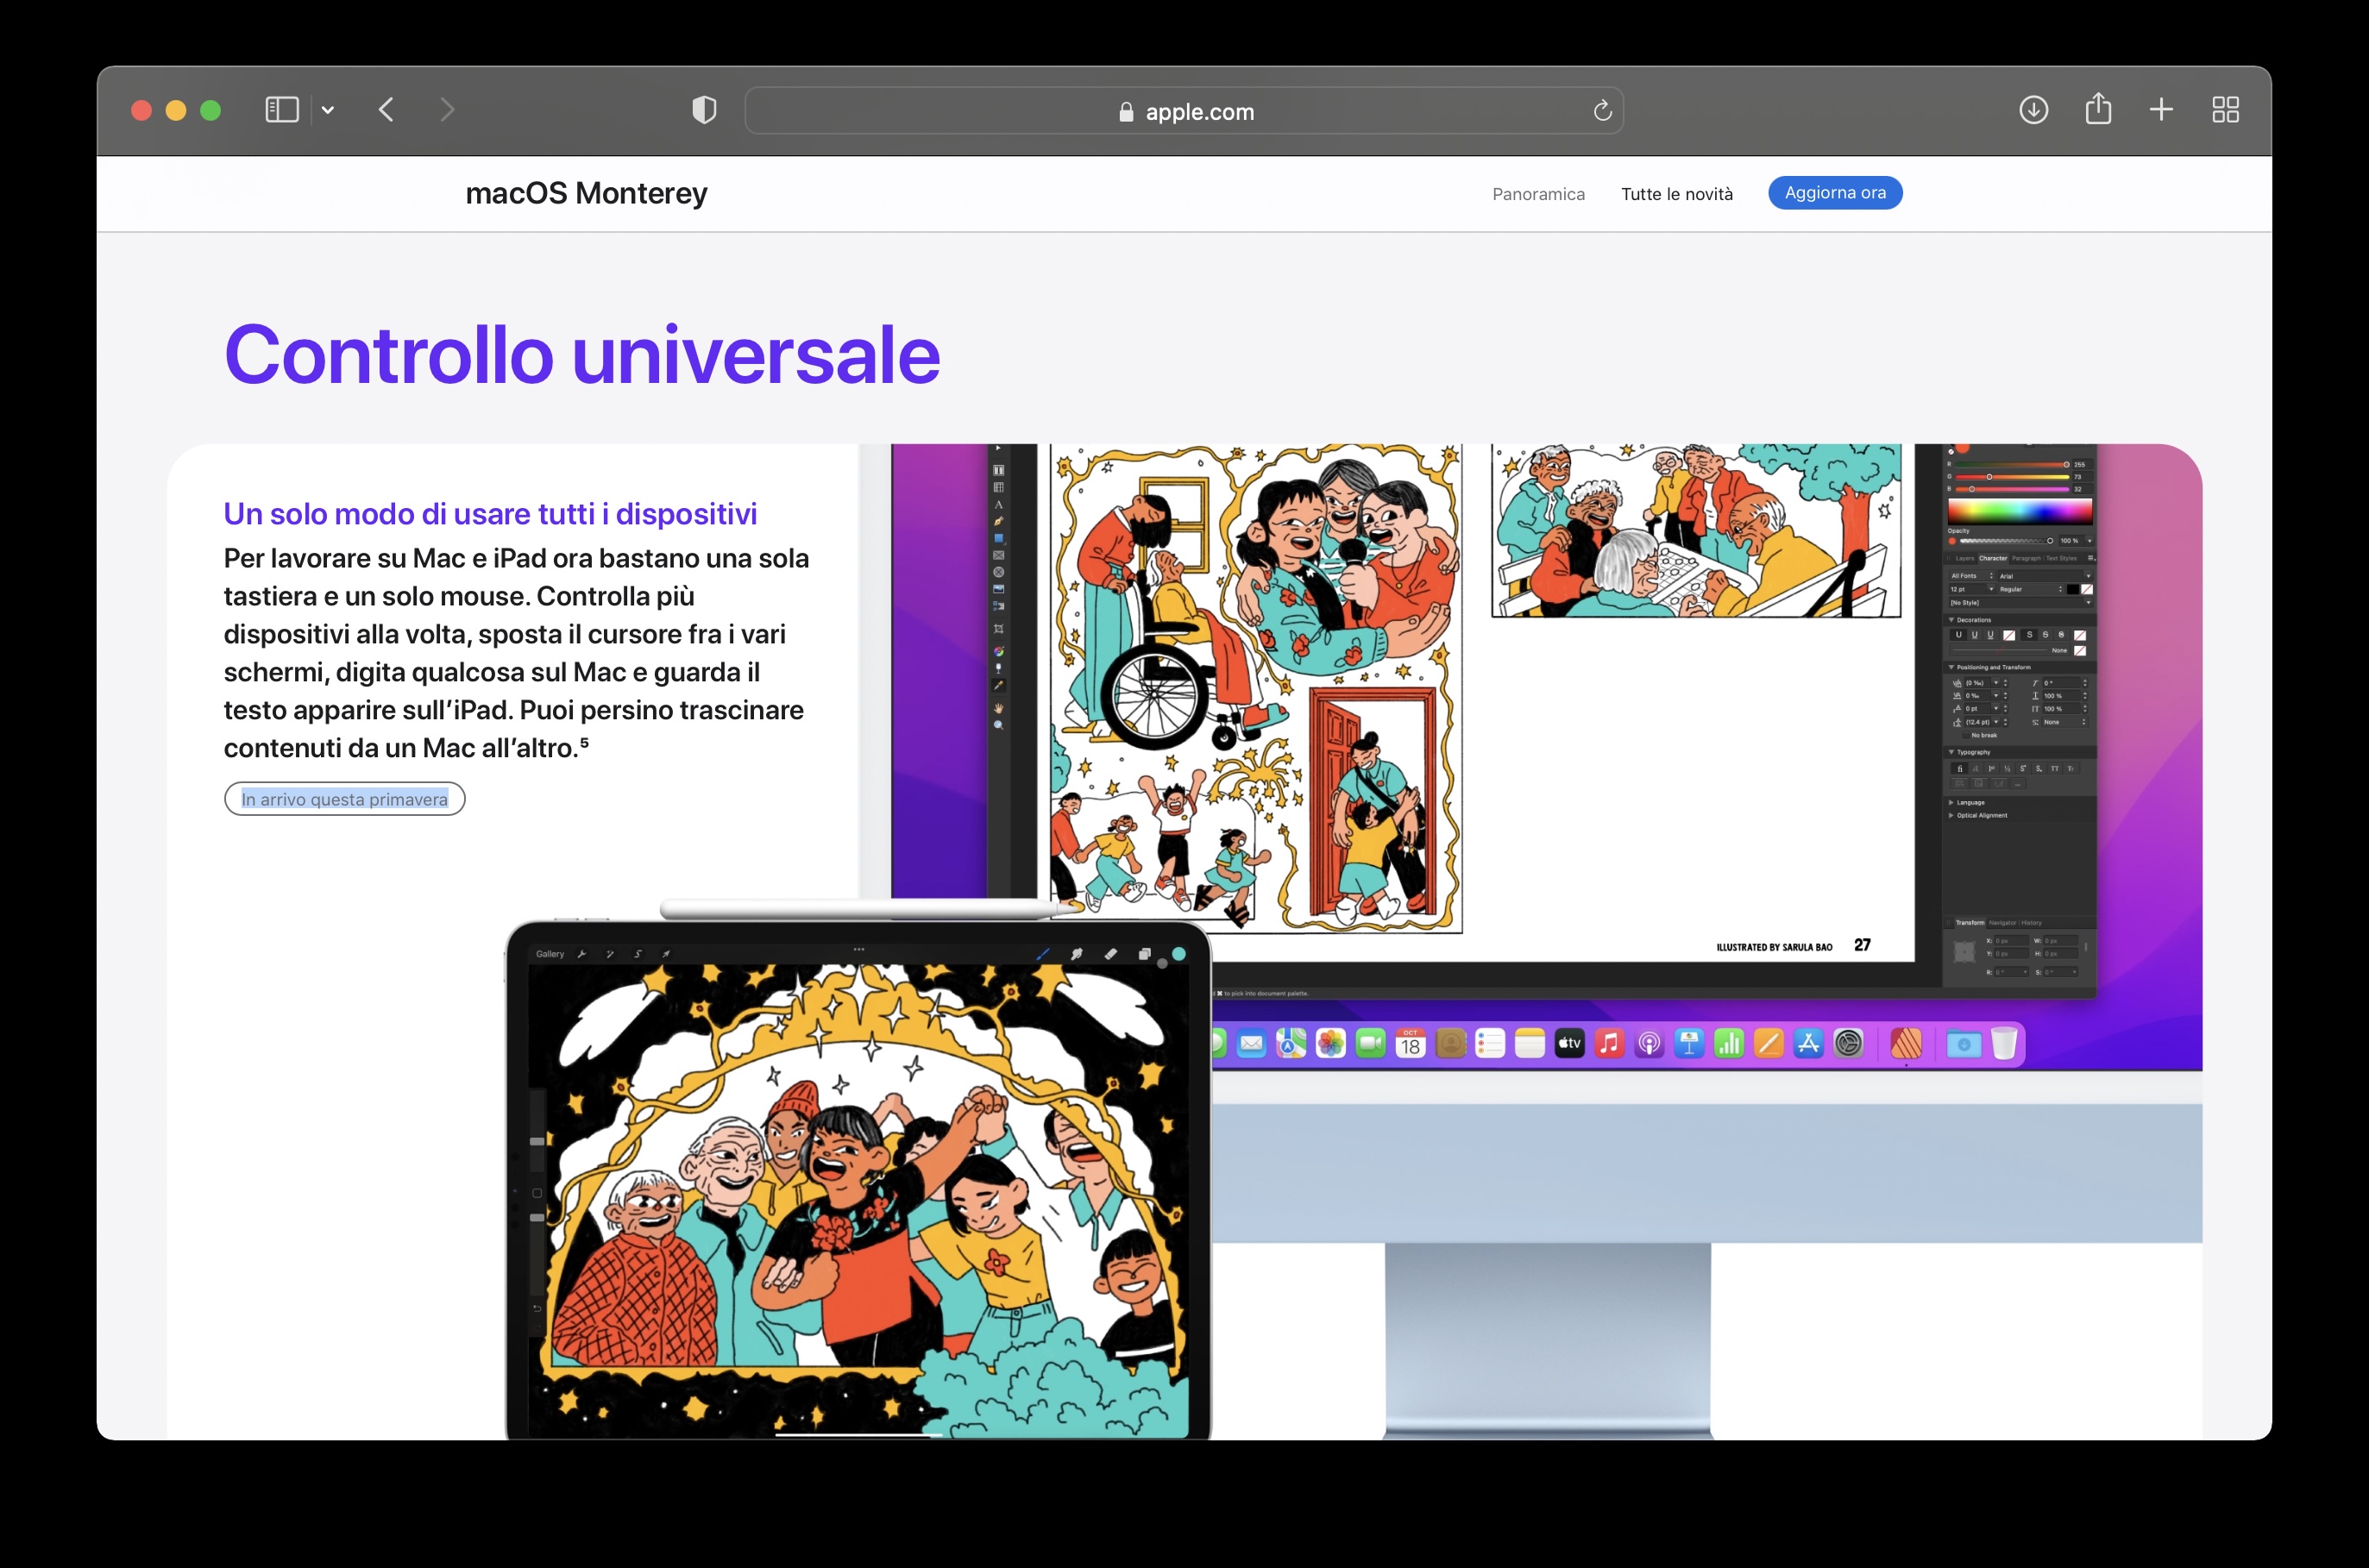Switch to the Panoramica section

click(x=1538, y=194)
